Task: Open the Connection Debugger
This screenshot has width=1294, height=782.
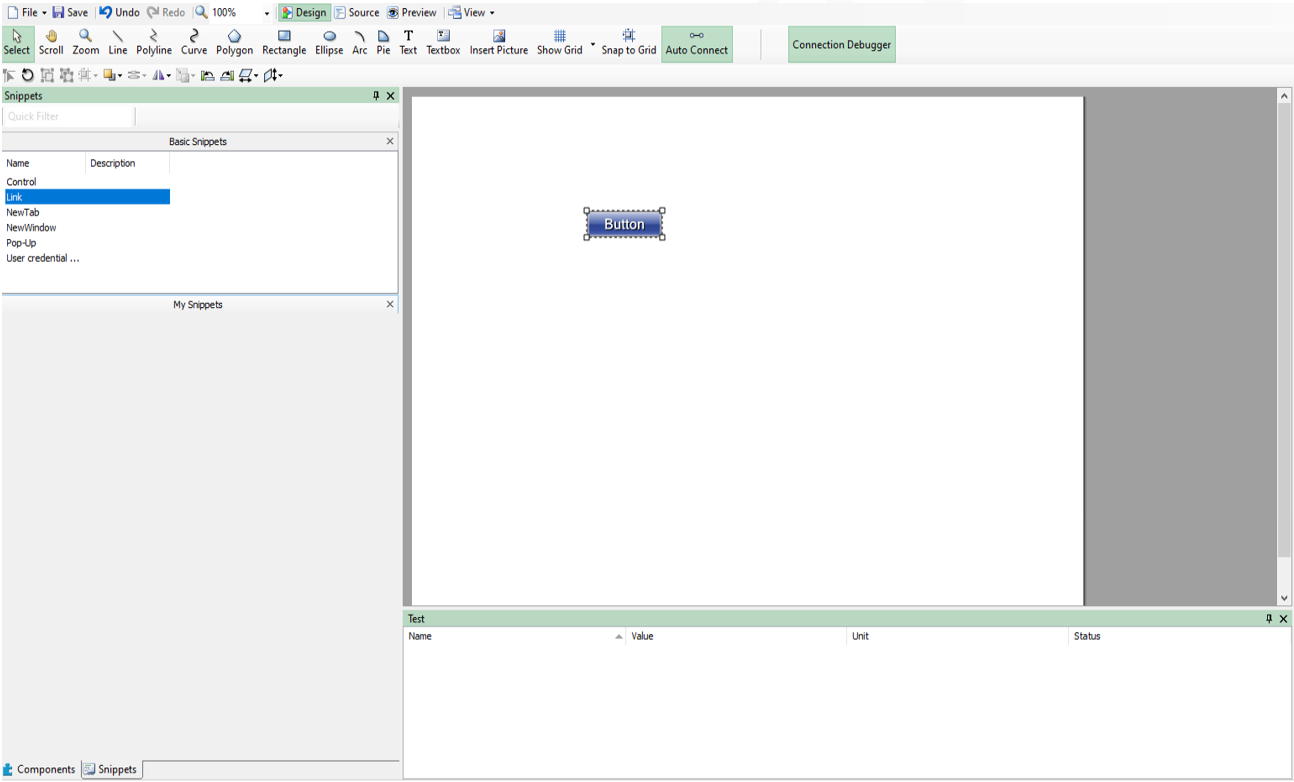Action: pos(842,44)
